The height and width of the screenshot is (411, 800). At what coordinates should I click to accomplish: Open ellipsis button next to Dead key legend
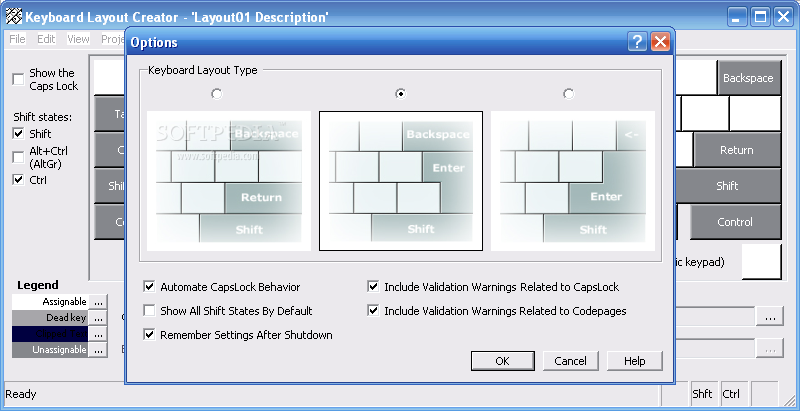point(98,318)
